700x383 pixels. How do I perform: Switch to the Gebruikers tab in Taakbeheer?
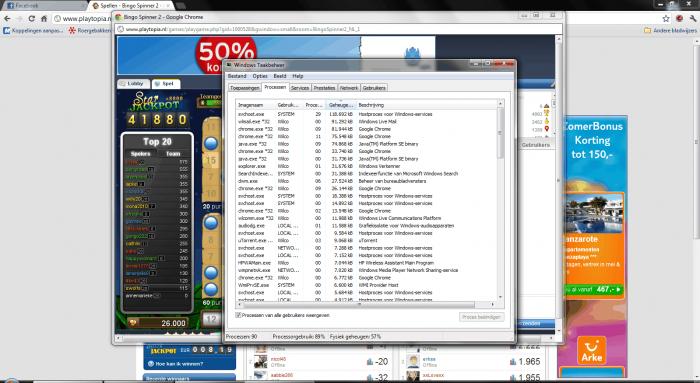374,88
